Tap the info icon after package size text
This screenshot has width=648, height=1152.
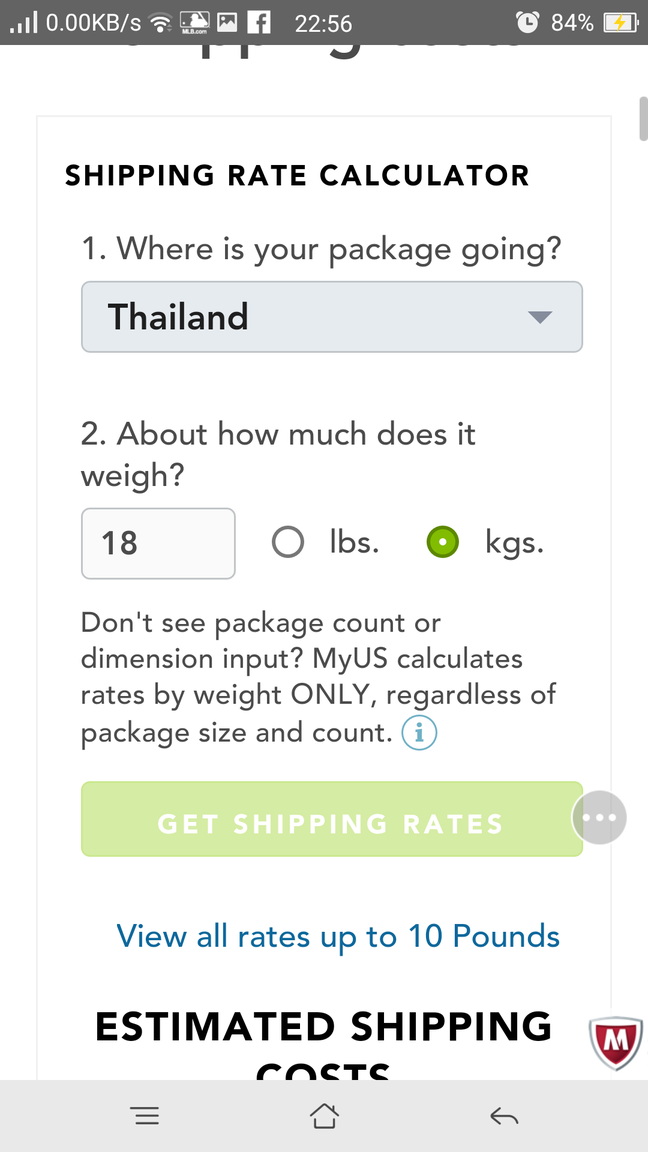point(420,732)
